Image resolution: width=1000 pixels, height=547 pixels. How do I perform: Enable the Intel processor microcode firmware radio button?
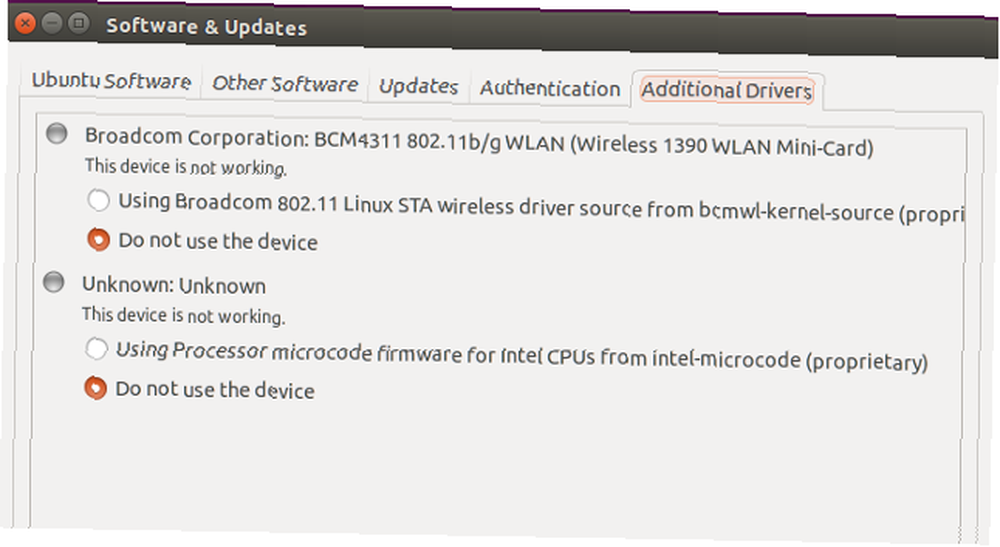tap(96, 348)
